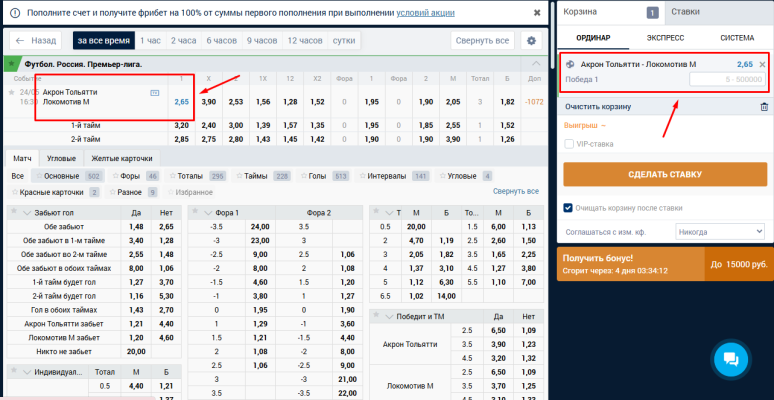
Task: Switch to the Желтые карточки tab
Action: [x=122, y=159]
